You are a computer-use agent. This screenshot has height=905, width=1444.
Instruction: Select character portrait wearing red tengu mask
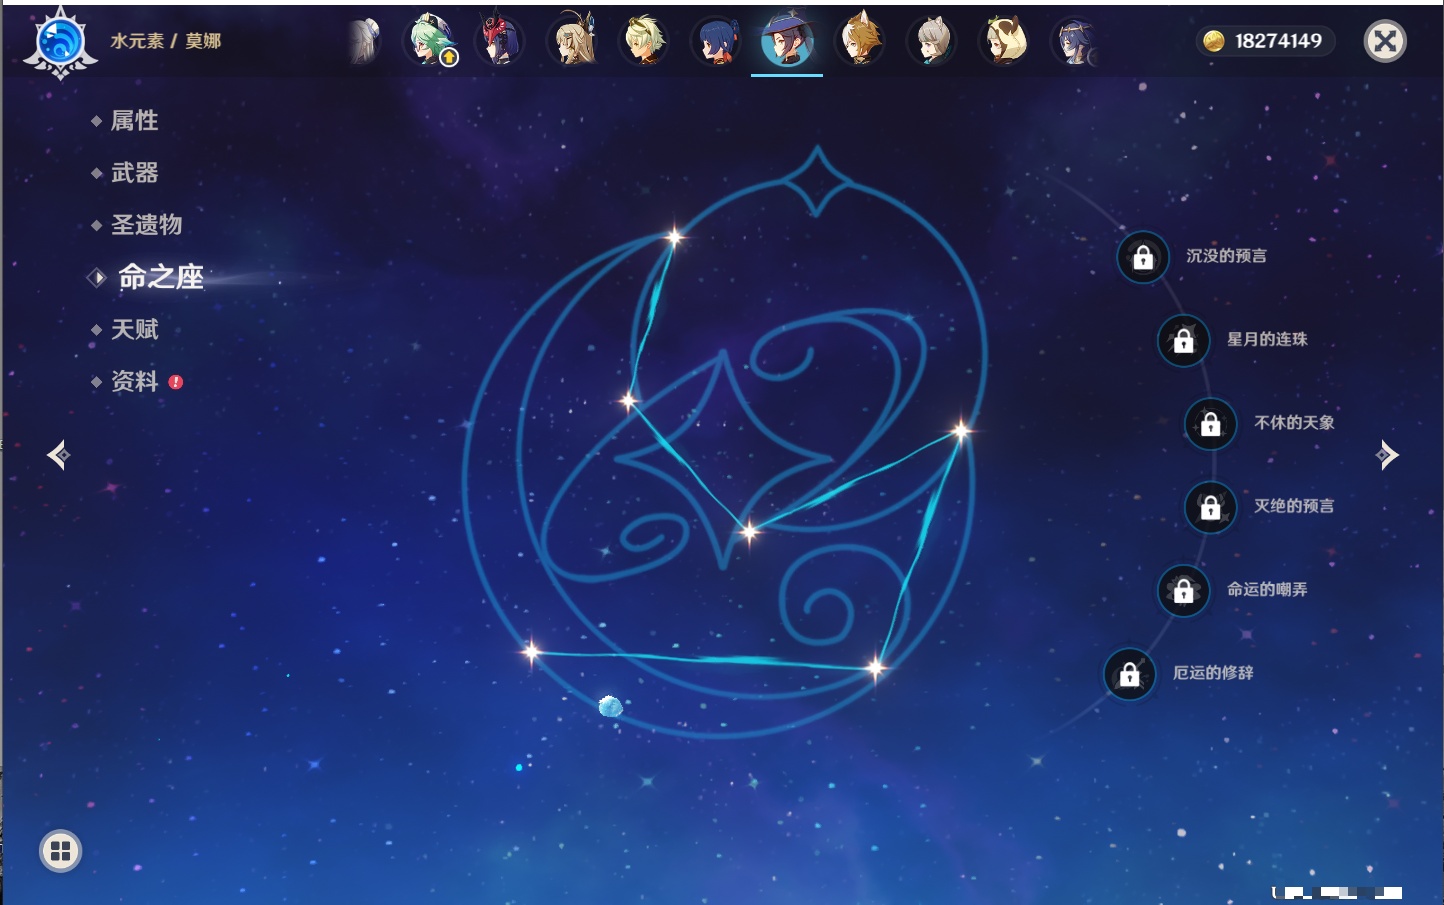tap(499, 41)
